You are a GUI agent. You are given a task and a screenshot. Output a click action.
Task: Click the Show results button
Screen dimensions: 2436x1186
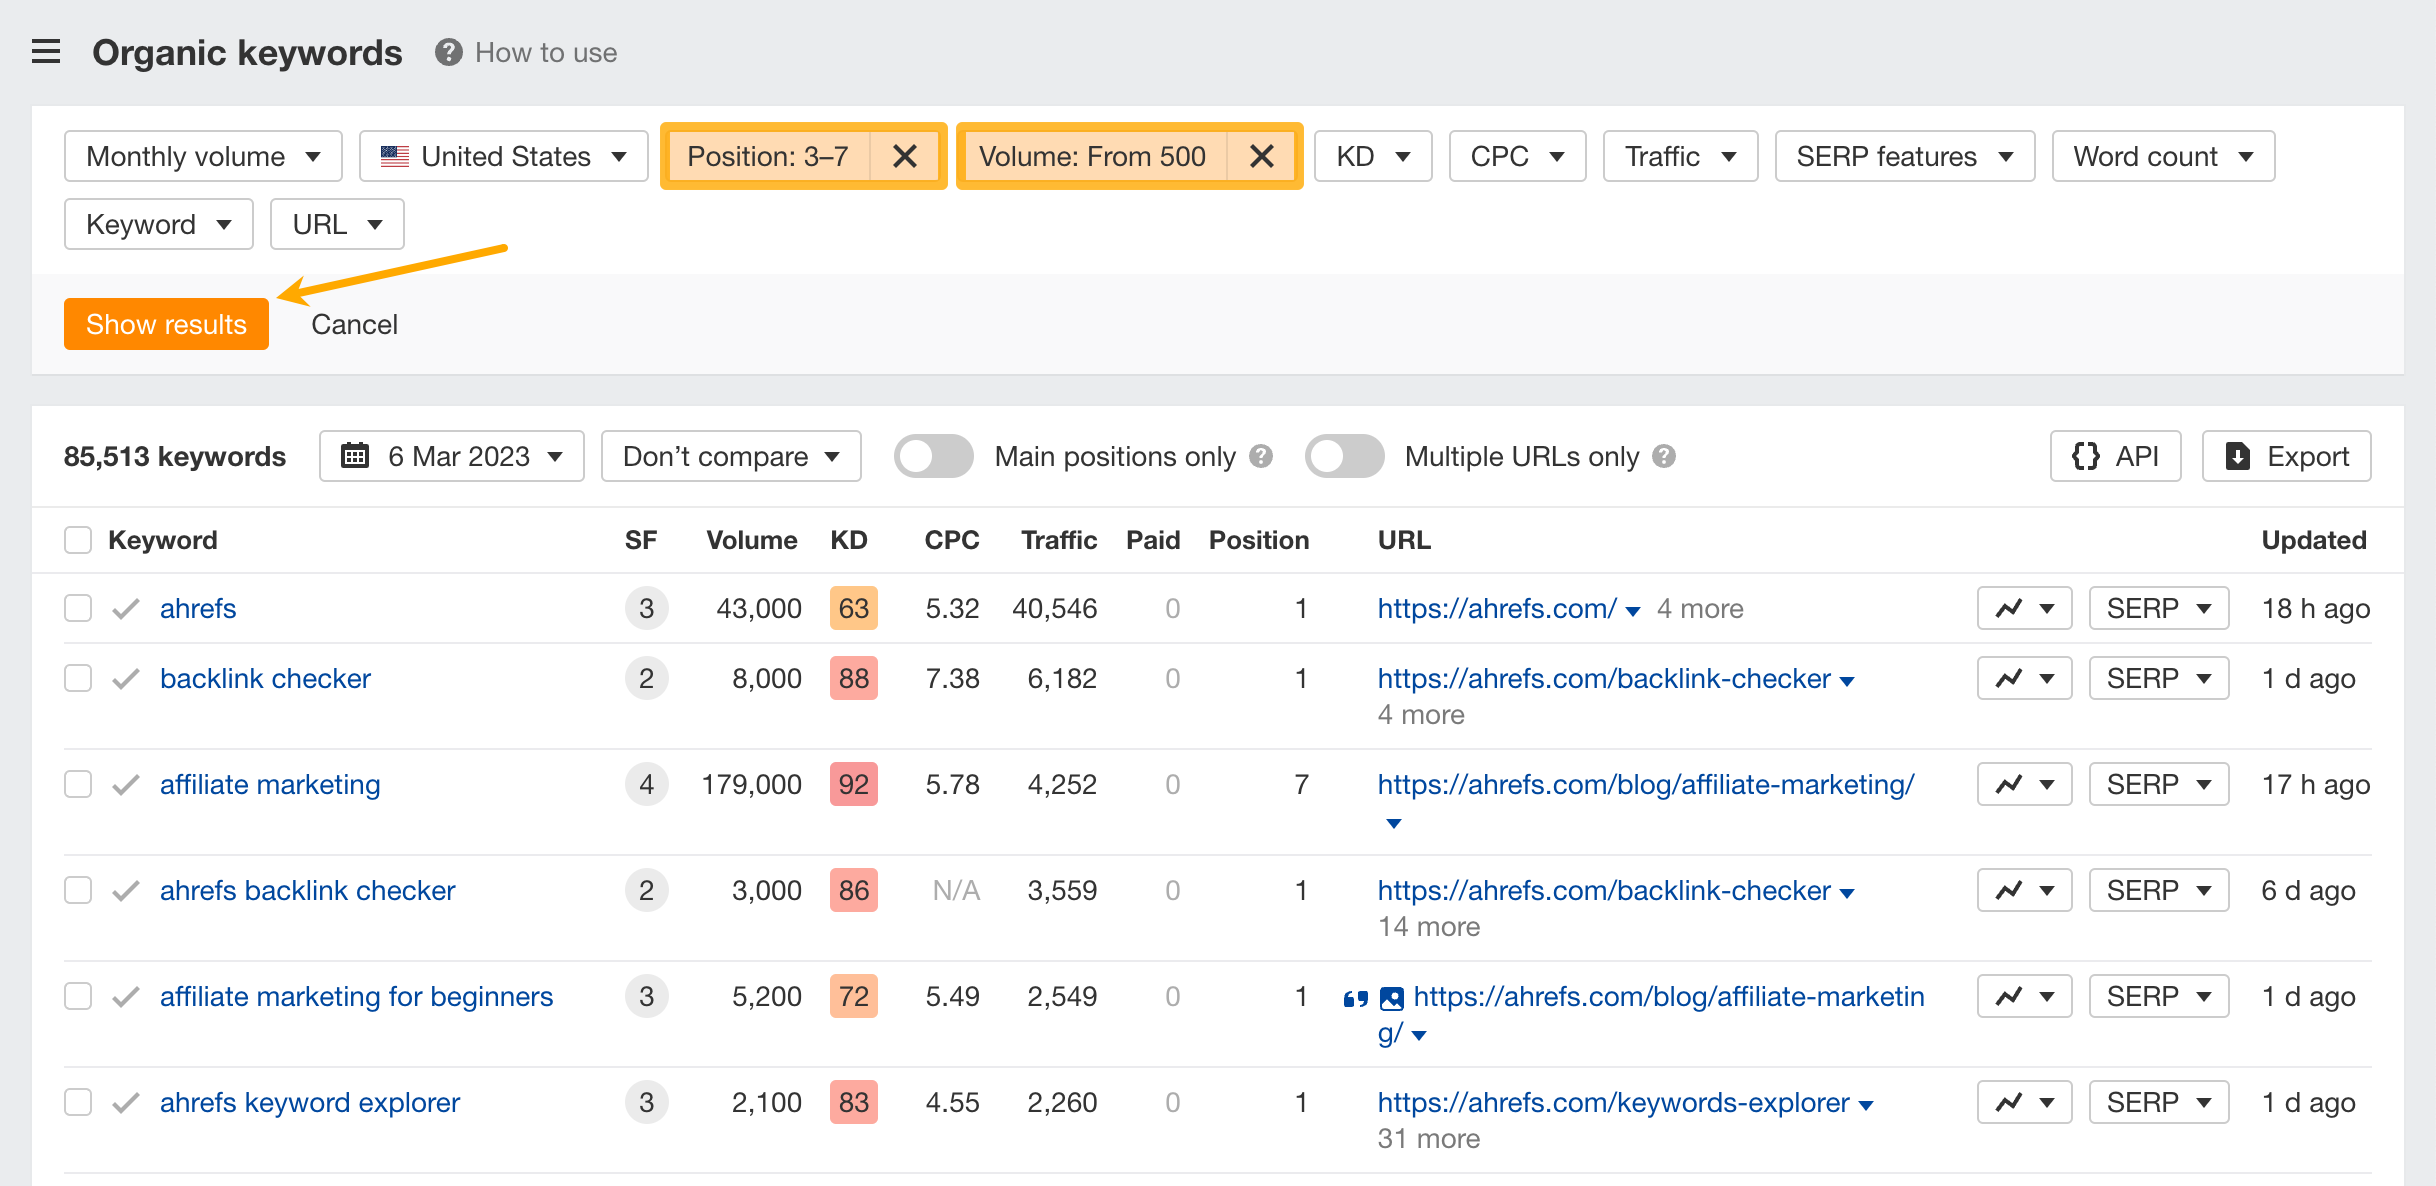click(166, 324)
